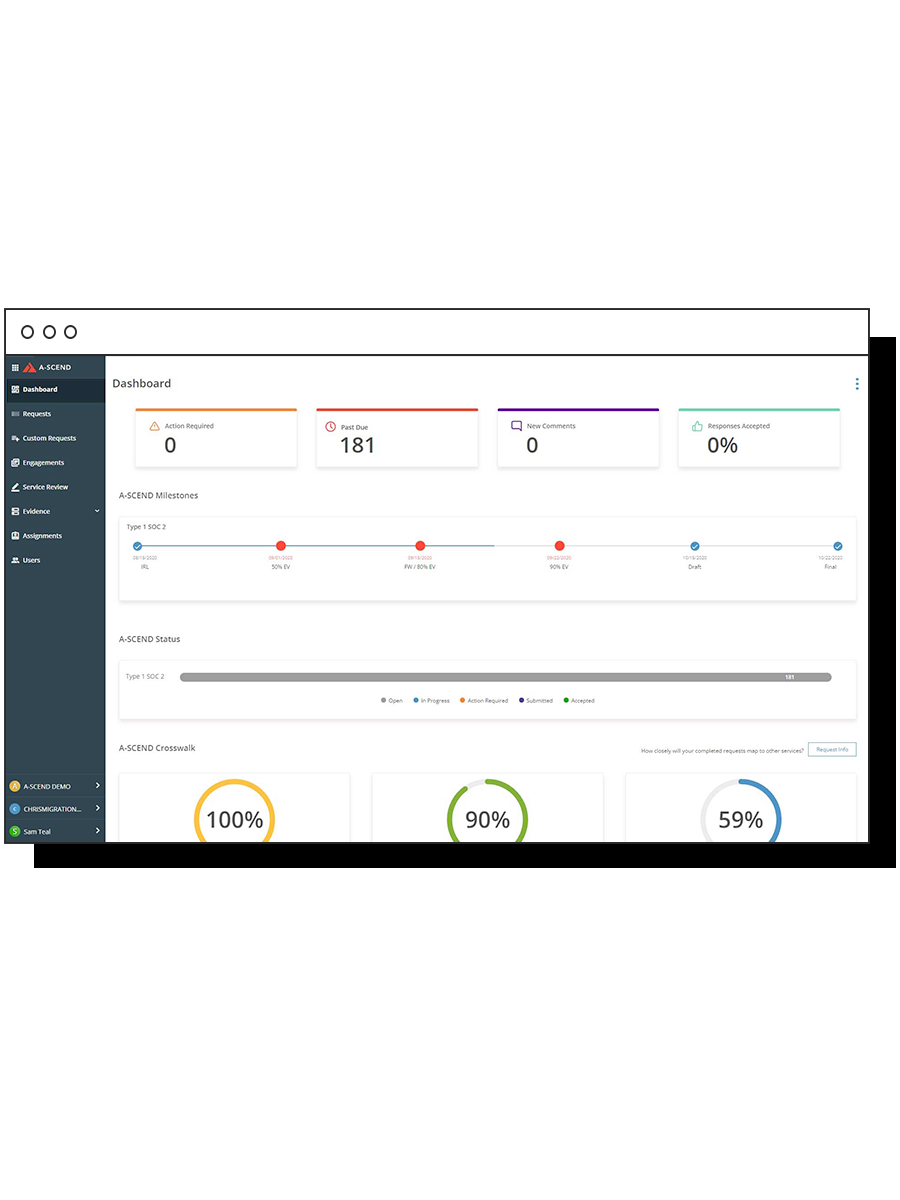This screenshot has height=1200, width=900.
Task: Open the Past Due 181 card
Action: 397,437
